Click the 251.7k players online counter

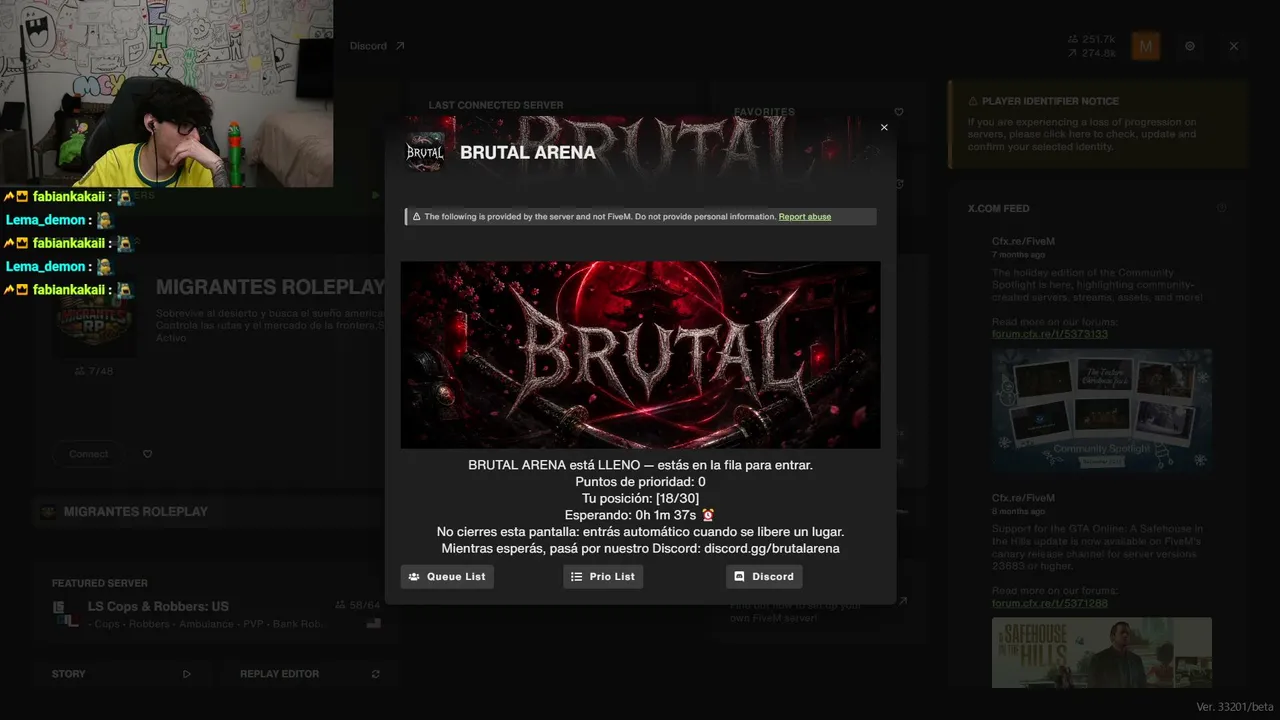pyautogui.click(x=1092, y=40)
